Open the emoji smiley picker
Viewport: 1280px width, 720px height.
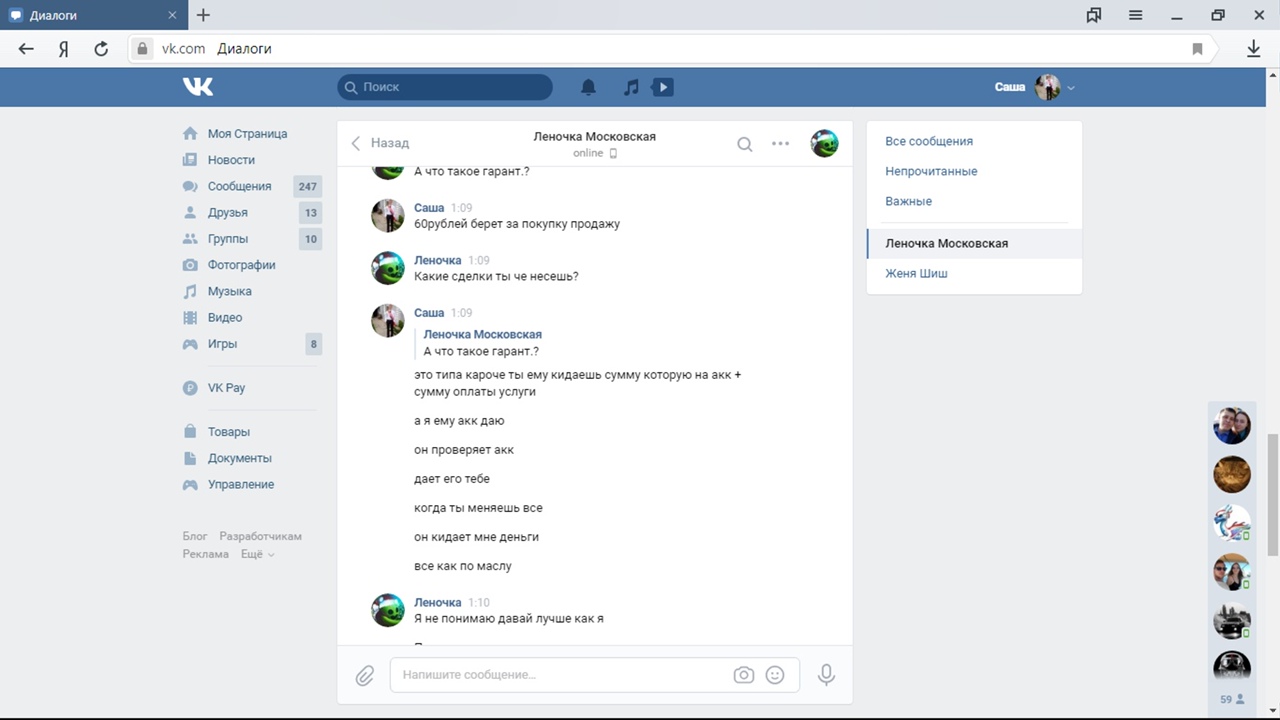[775, 675]
